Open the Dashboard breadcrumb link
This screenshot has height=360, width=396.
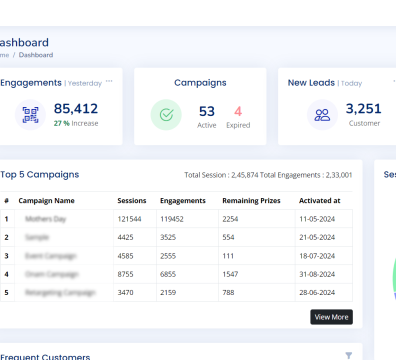coord(36,55)
